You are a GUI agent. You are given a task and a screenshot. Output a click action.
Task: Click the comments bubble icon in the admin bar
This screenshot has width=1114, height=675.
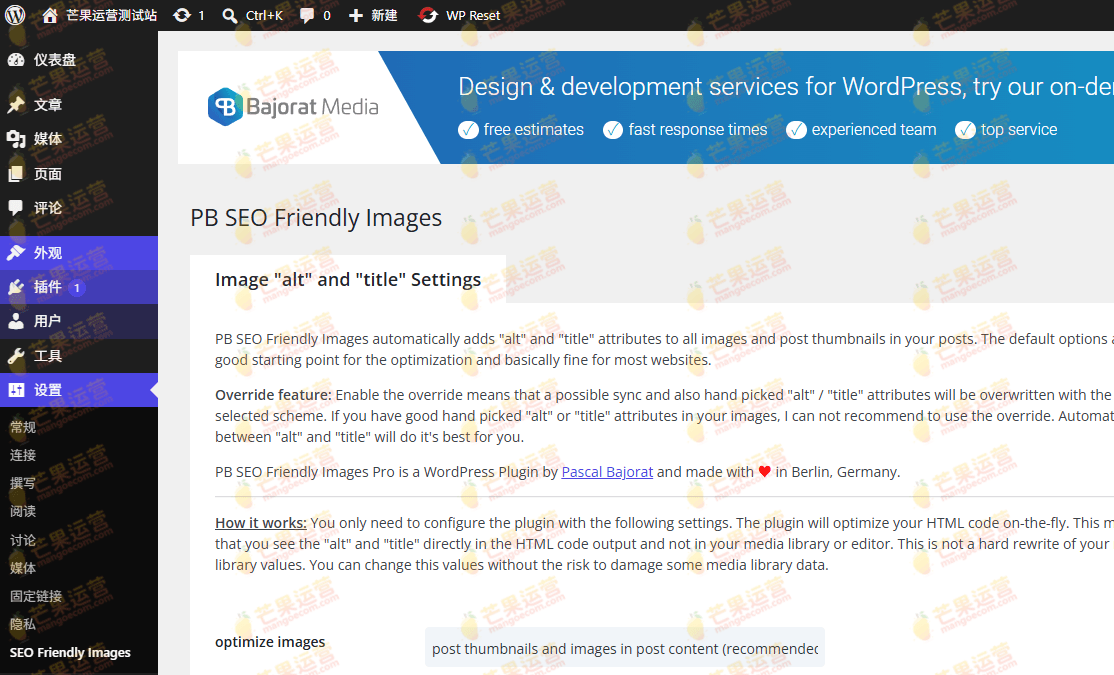pyautogui.click(x=307, y=16)
